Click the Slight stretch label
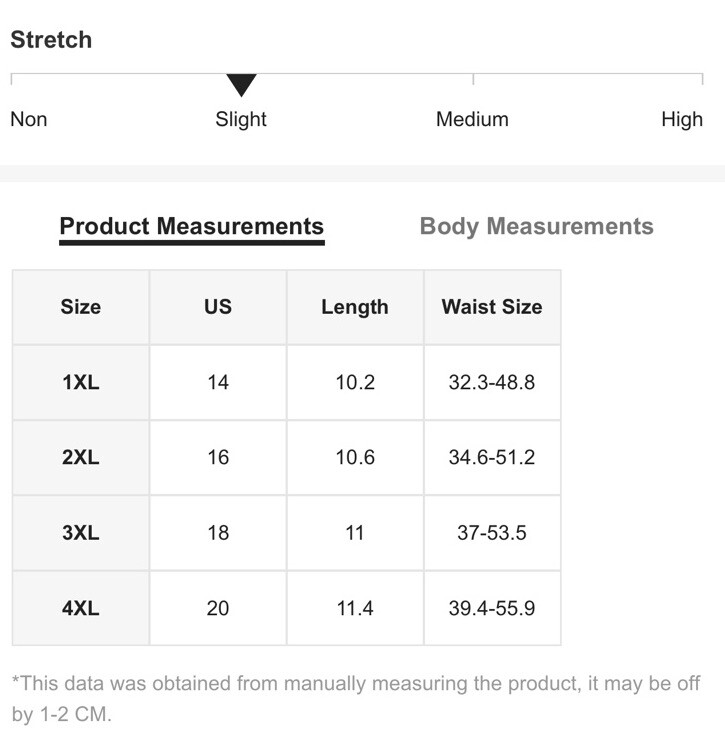The height and width of the screenshot is (749, 725). 241,119
